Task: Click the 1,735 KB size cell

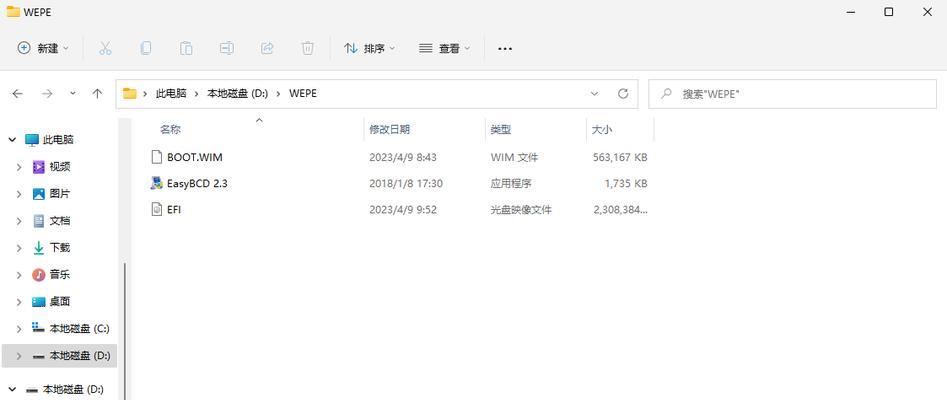Action: click(x=626, y=183)
